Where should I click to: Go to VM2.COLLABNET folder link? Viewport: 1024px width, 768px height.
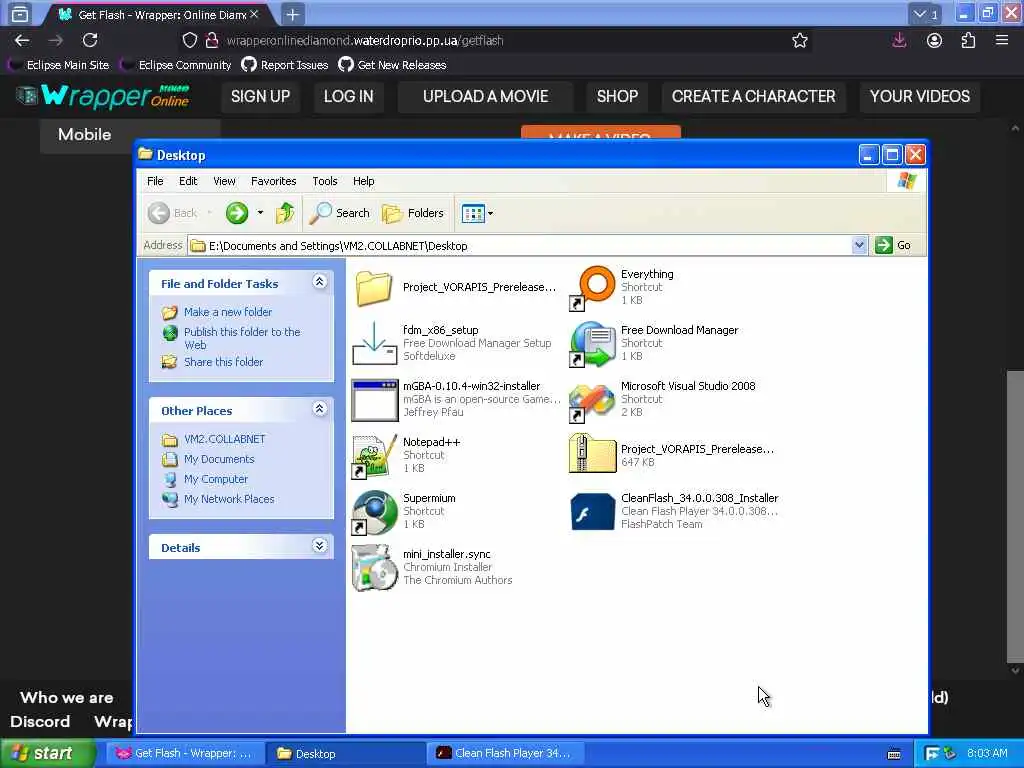(x=225, y=439)
